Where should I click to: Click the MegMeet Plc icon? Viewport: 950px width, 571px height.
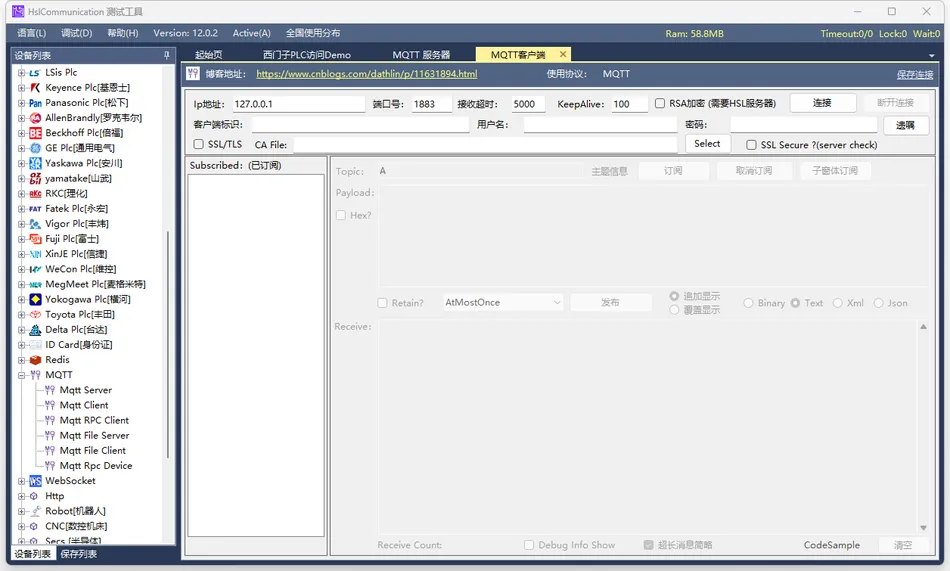tap(35, 285)
